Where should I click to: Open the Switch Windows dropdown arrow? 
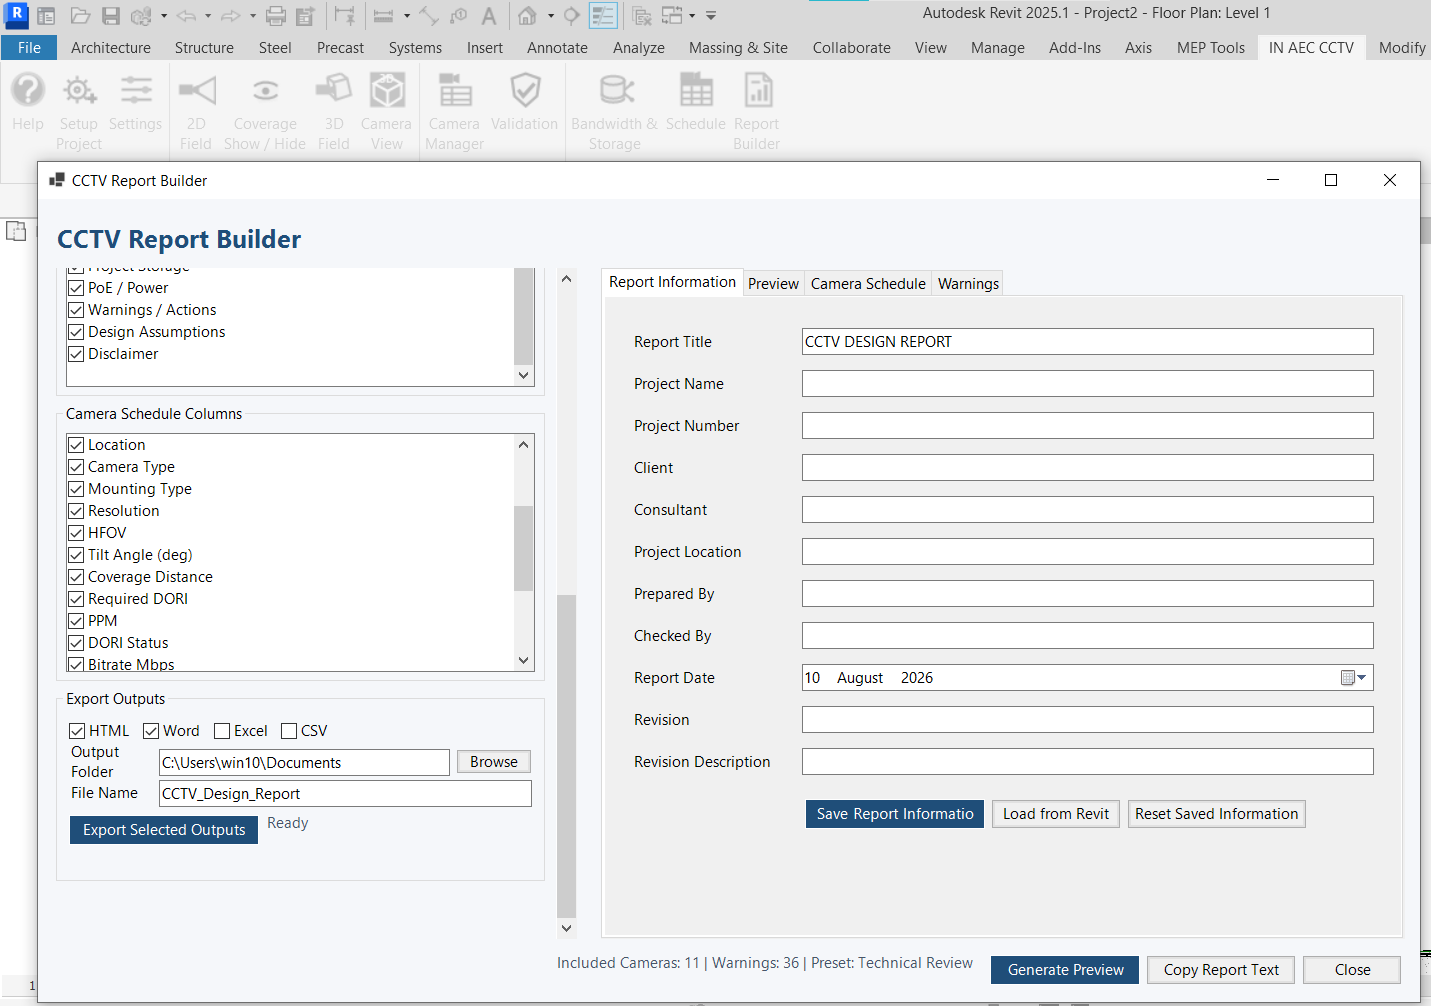(692, 16)
